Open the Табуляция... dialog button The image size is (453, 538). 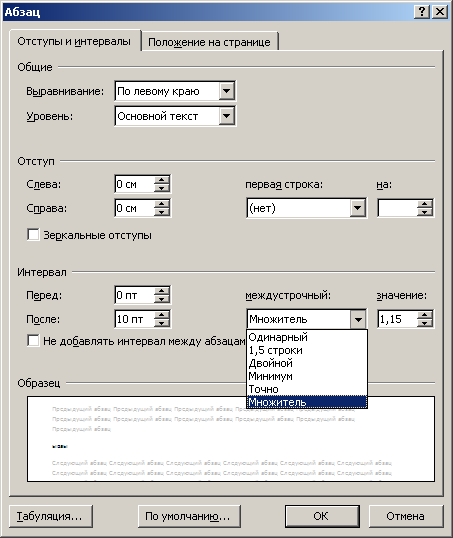51,516
